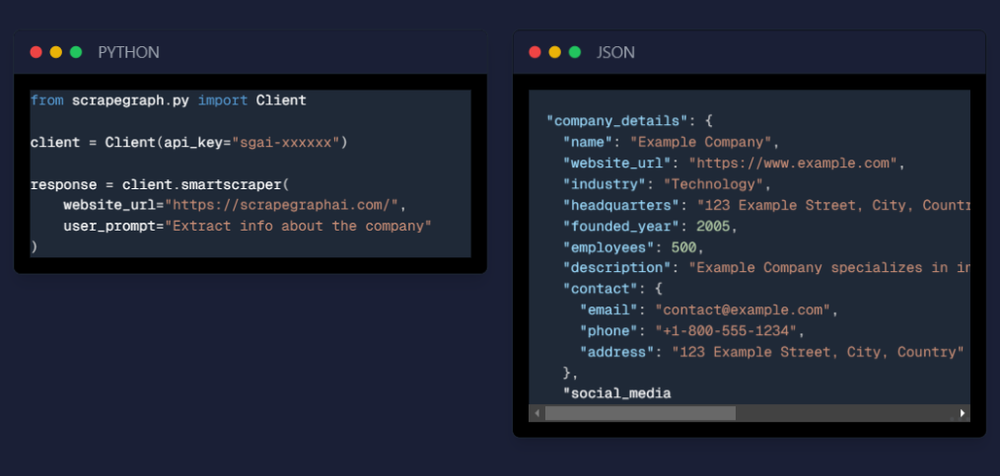Screen dimensions: 1000x476
Task: Click the red dot on the PYTHON window
Action: (x=36, y=52)
